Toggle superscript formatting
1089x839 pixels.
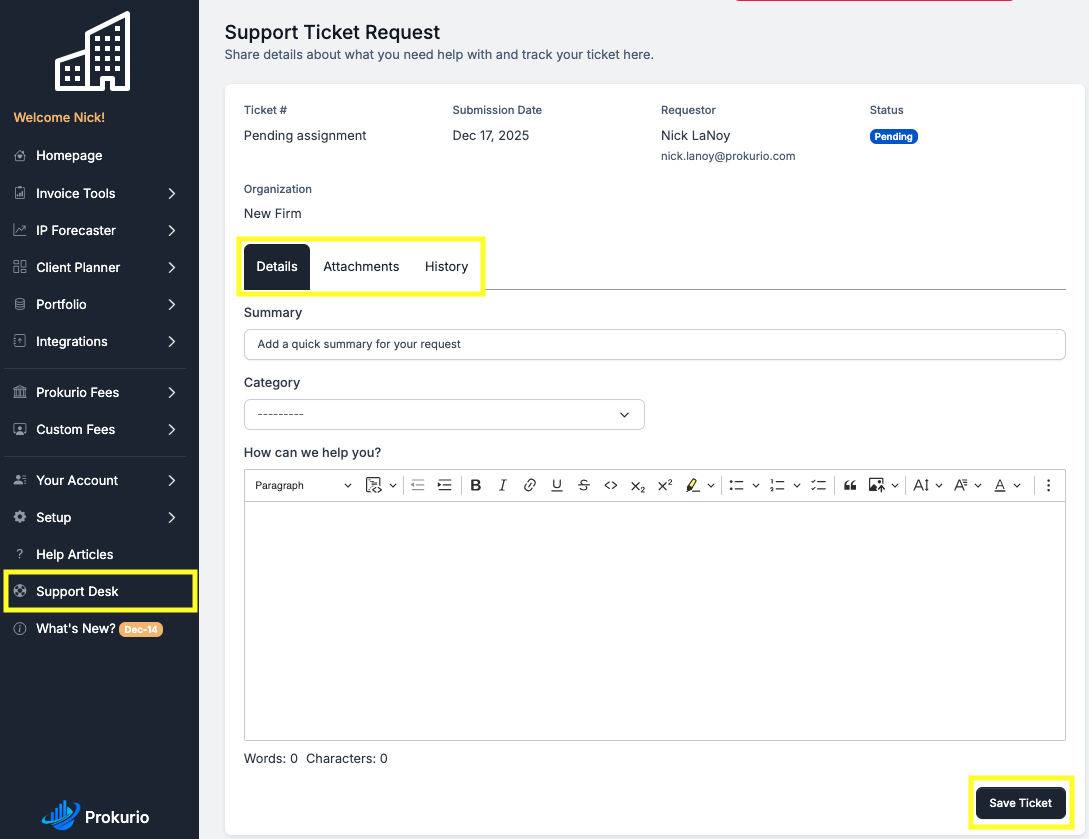click(665, 485)
